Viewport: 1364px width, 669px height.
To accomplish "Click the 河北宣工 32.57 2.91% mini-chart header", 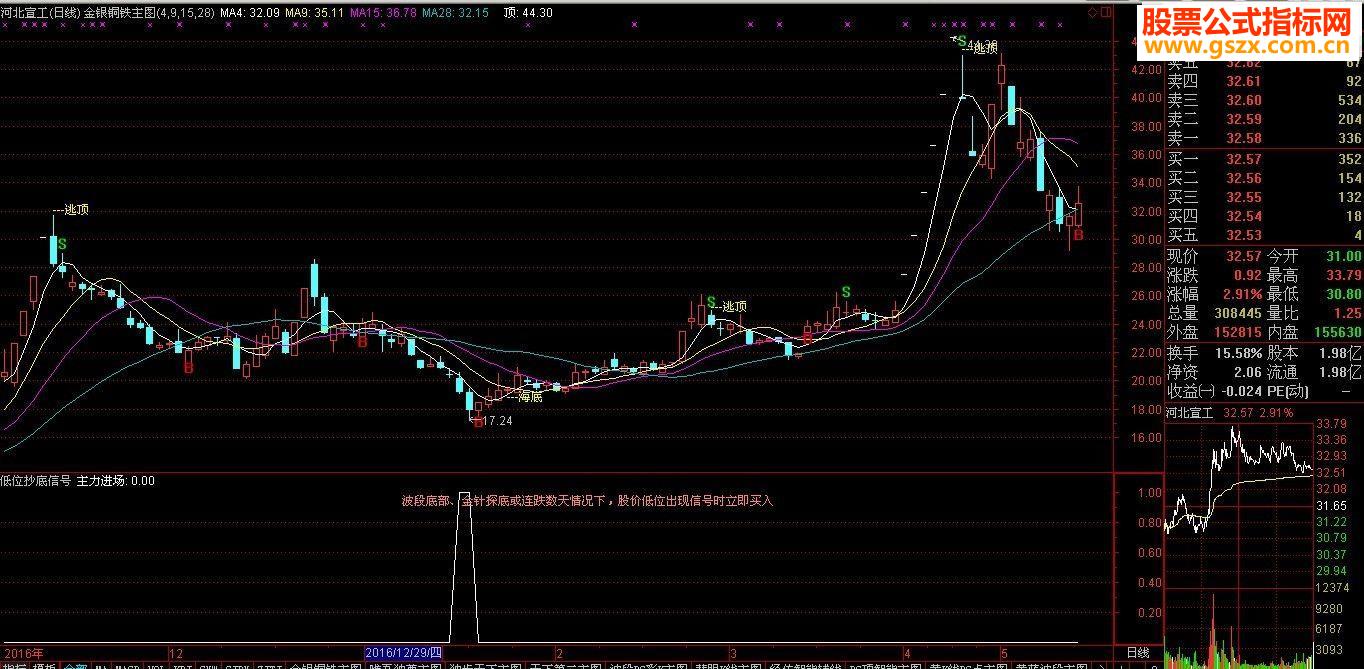I will pyautogui.click(x=1229, y=412).
